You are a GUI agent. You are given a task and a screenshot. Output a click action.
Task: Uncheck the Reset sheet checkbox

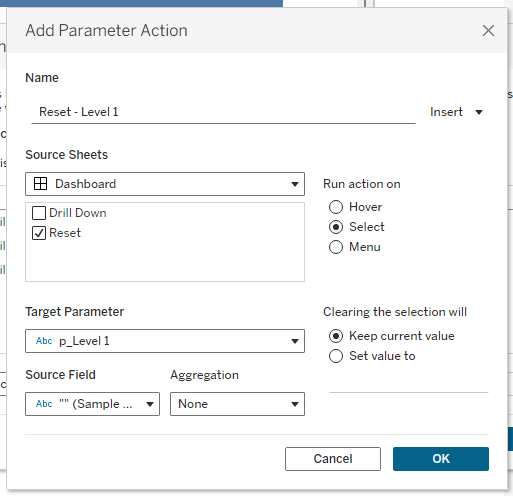39,233
